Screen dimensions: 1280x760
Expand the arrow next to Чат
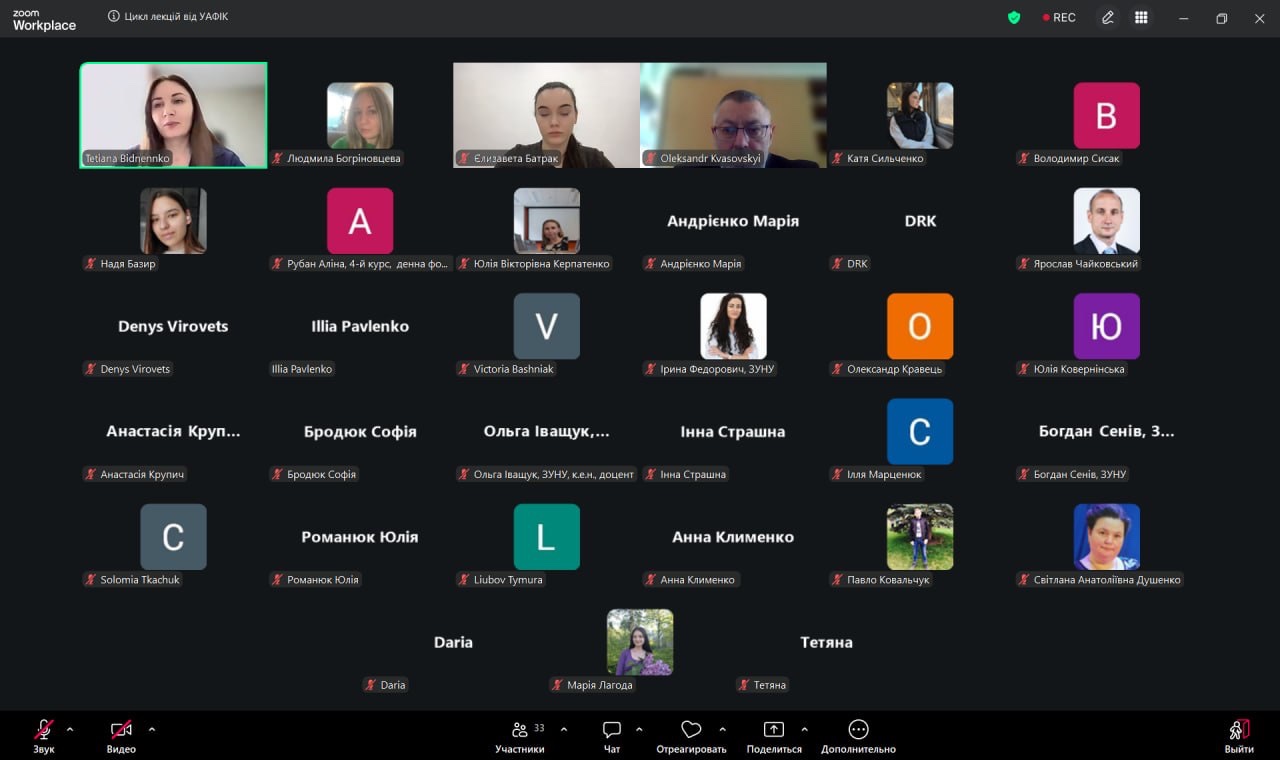[639, 729]
